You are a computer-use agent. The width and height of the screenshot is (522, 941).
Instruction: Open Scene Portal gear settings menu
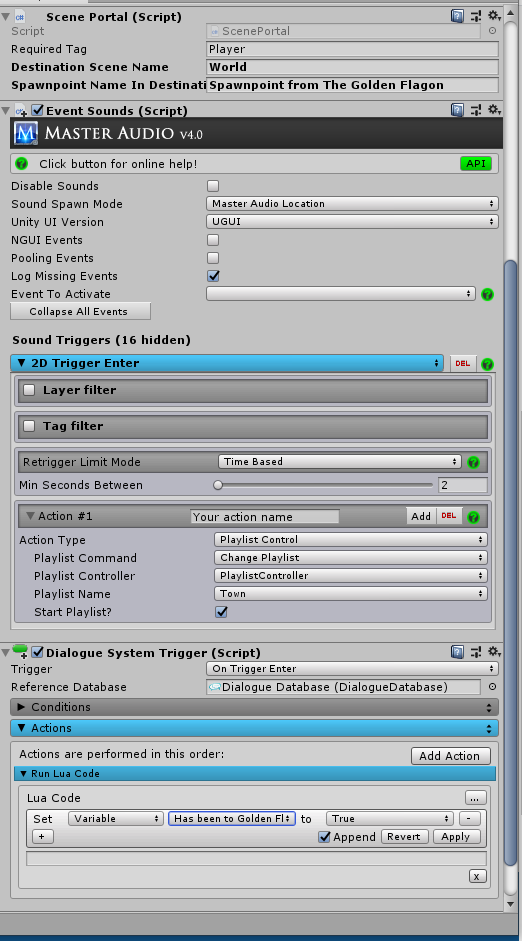[x=494, y=16]
